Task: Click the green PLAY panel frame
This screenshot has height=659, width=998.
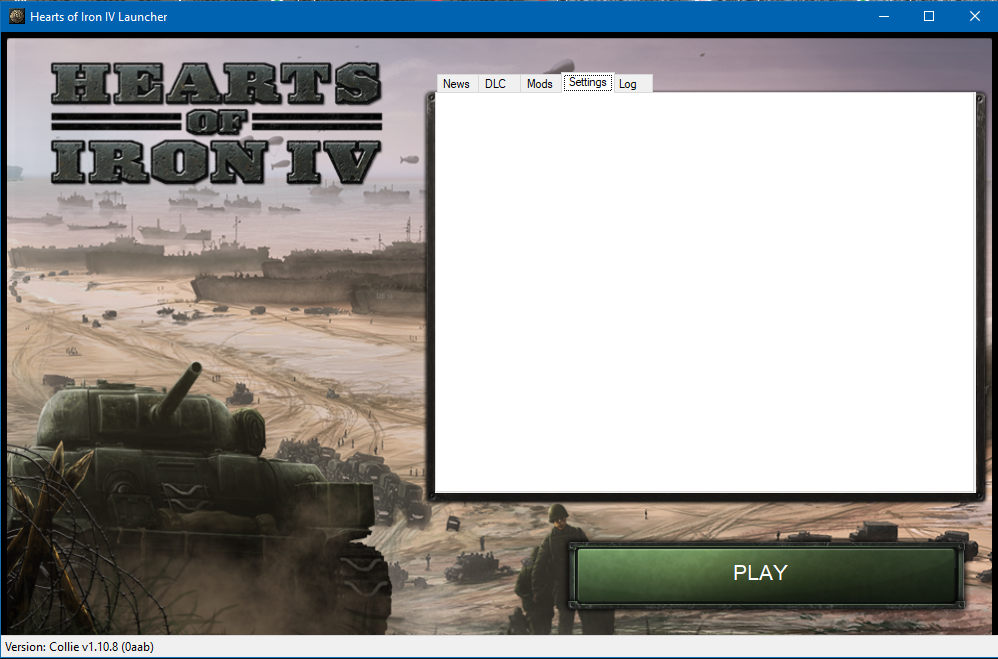Action: click(x=765, y=573)
